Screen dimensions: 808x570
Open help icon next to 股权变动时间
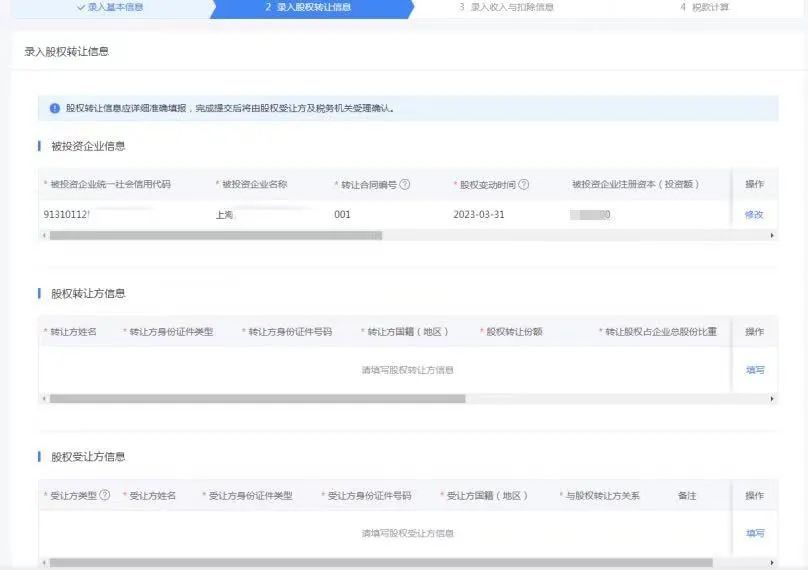(524, 184)
